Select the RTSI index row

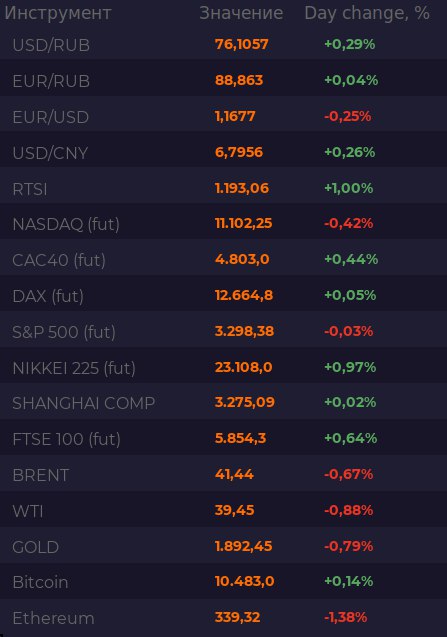(x=224, y=188)
